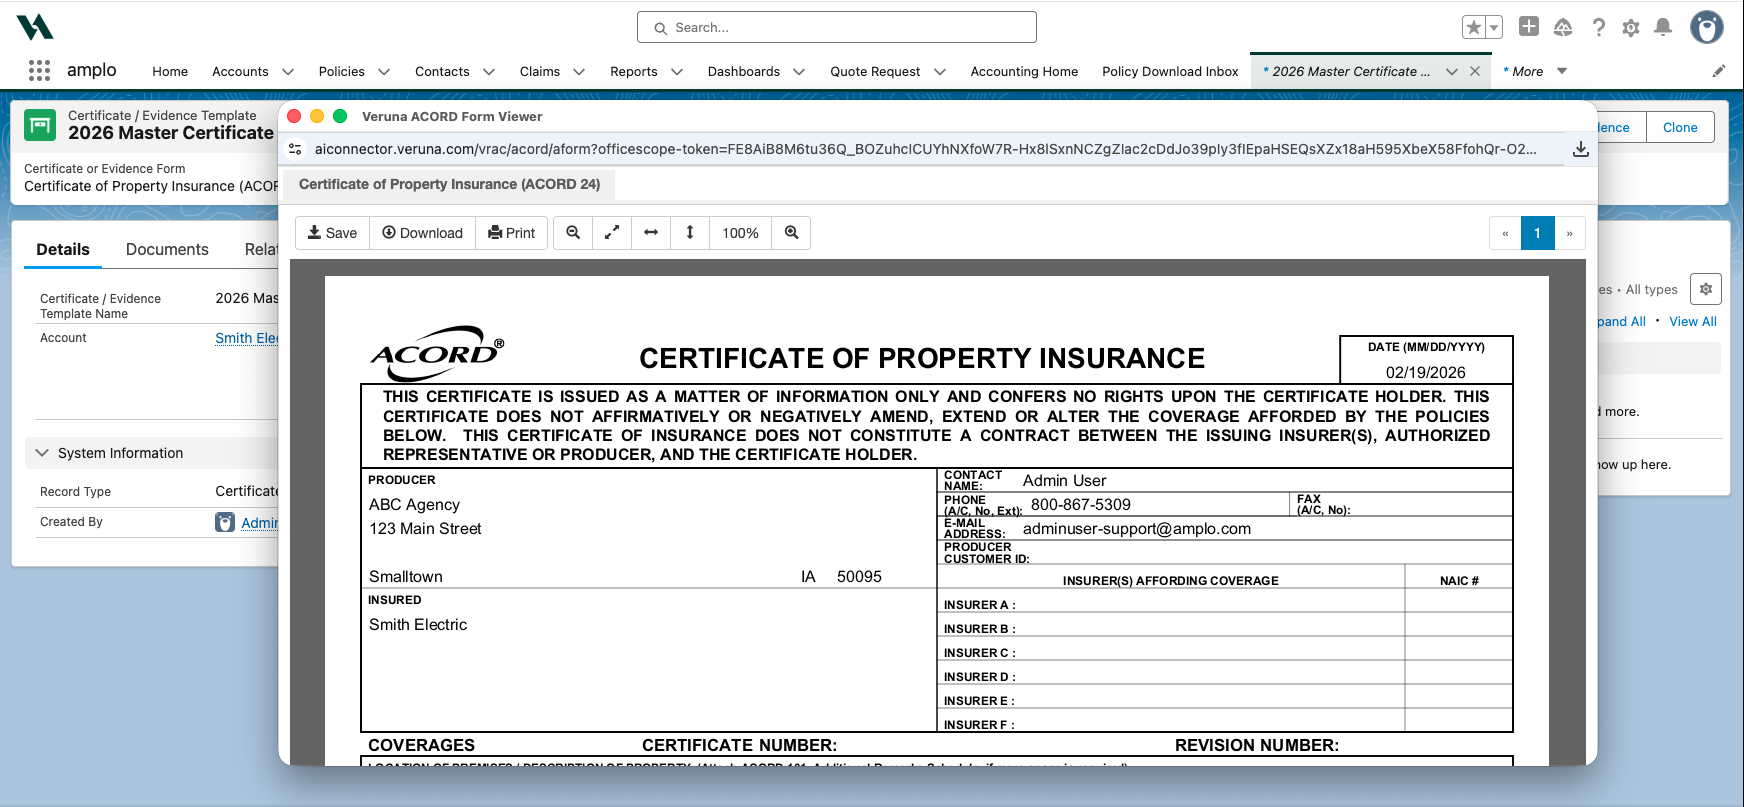Screen dimensions: 1744x807
Task: Click the contact name field showing Admin User
Action: [x=1264, y=480]
